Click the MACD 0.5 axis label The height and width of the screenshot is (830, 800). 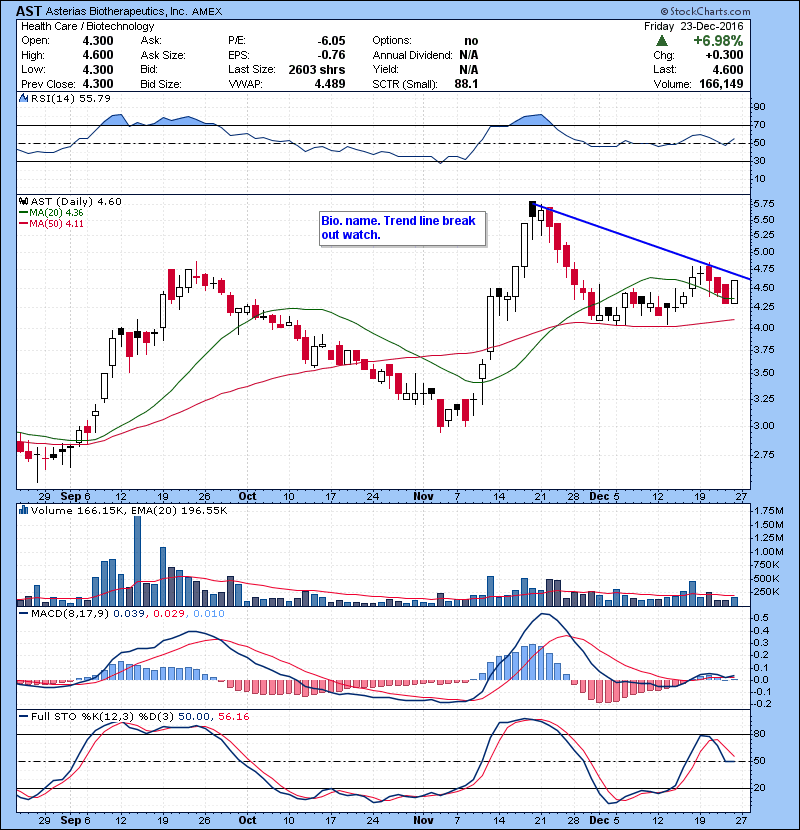tap(761, 618)
